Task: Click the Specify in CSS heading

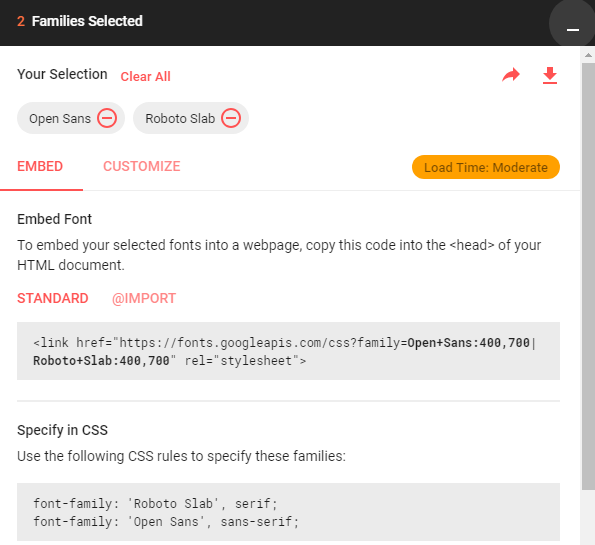Action: pos(62,430)
